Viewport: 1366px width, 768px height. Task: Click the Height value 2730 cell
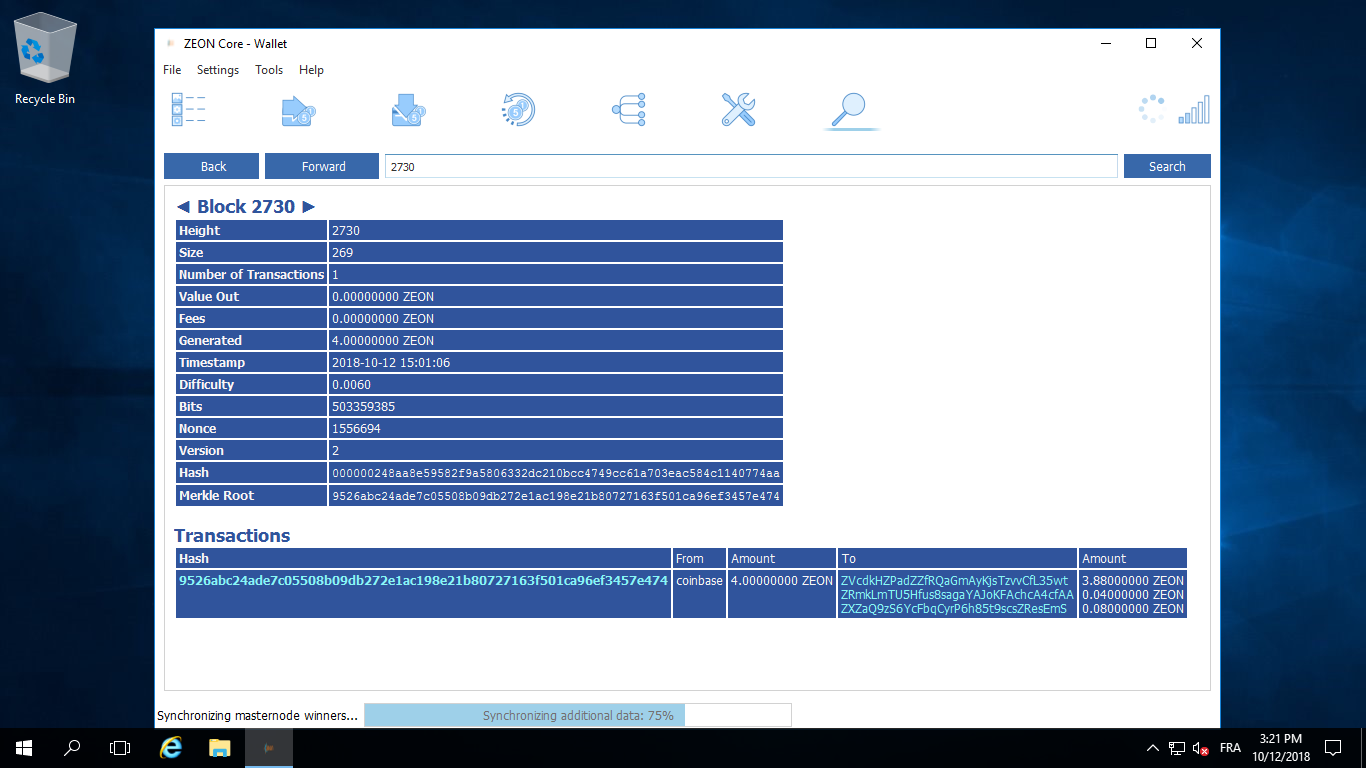[x=556, y=230]
